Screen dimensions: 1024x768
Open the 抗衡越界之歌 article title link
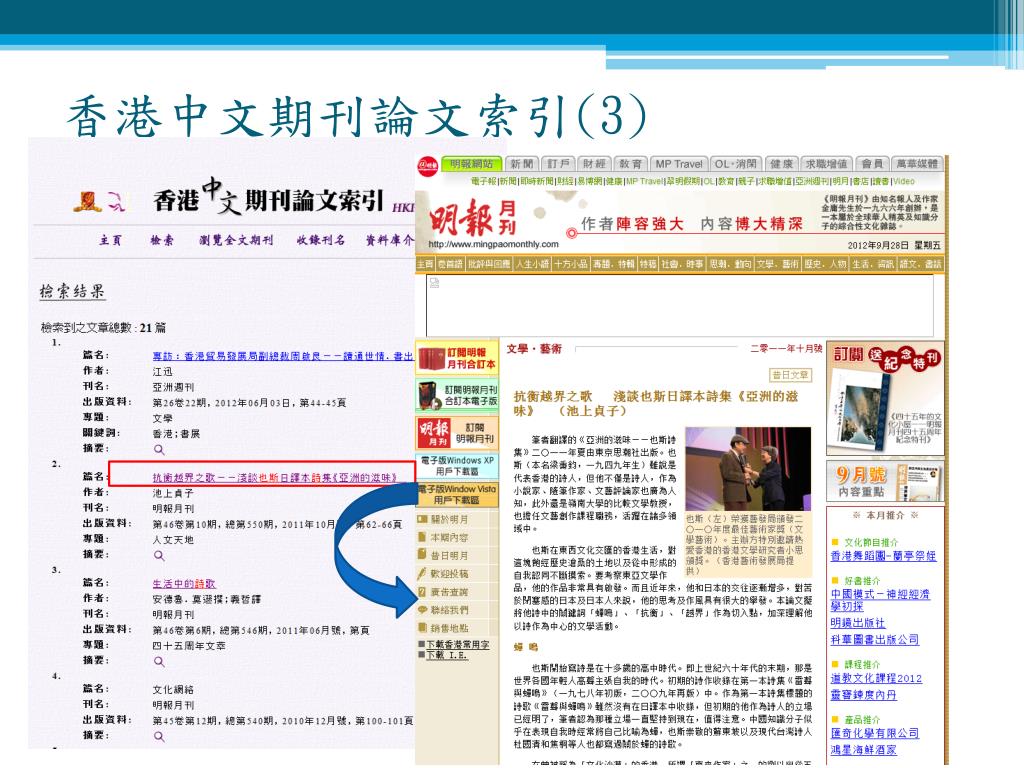(x=275, y=478)
